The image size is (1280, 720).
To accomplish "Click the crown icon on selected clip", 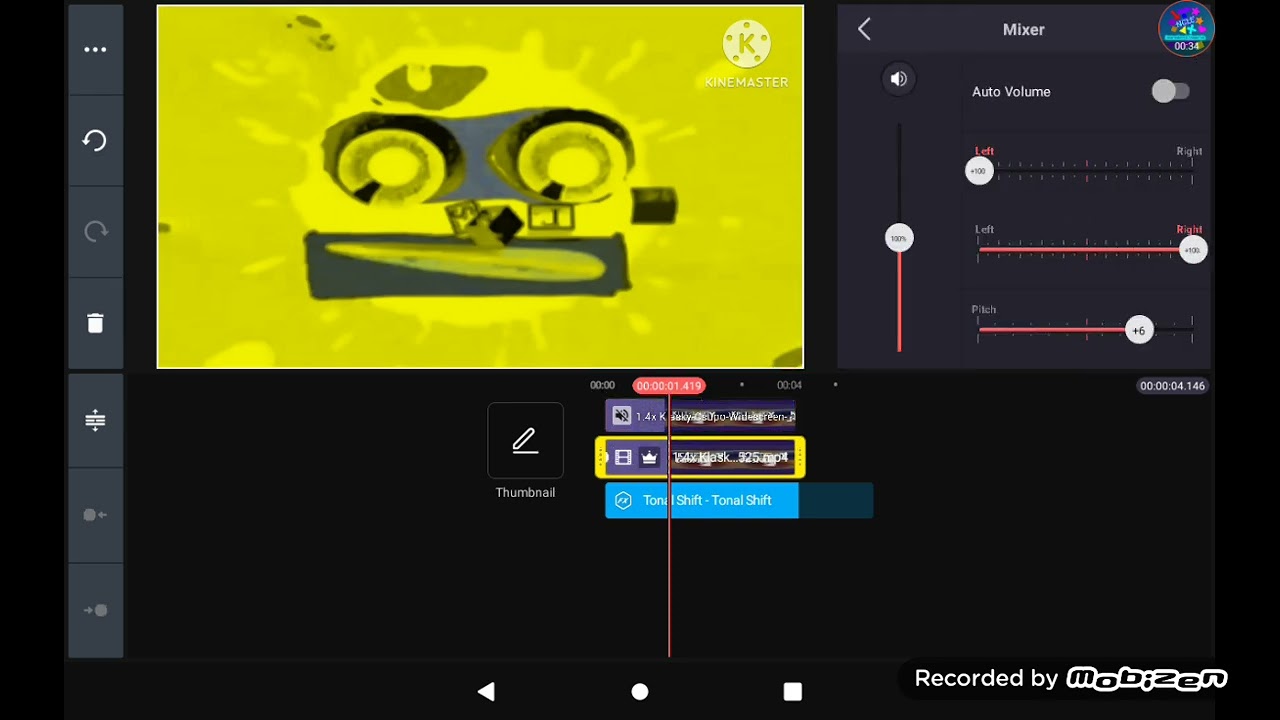I will [x=649, y=457].
